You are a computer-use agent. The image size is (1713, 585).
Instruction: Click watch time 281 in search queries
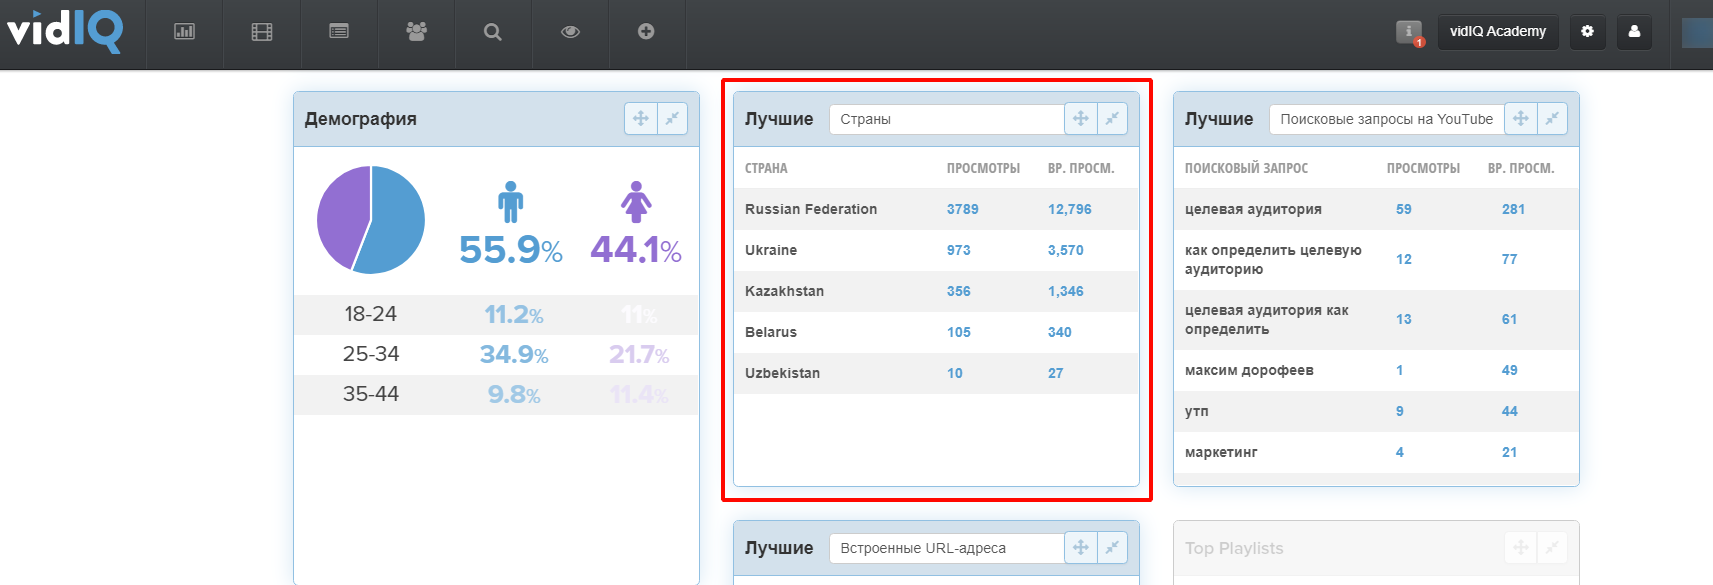pyautogui.click(x=1513, y=209)
